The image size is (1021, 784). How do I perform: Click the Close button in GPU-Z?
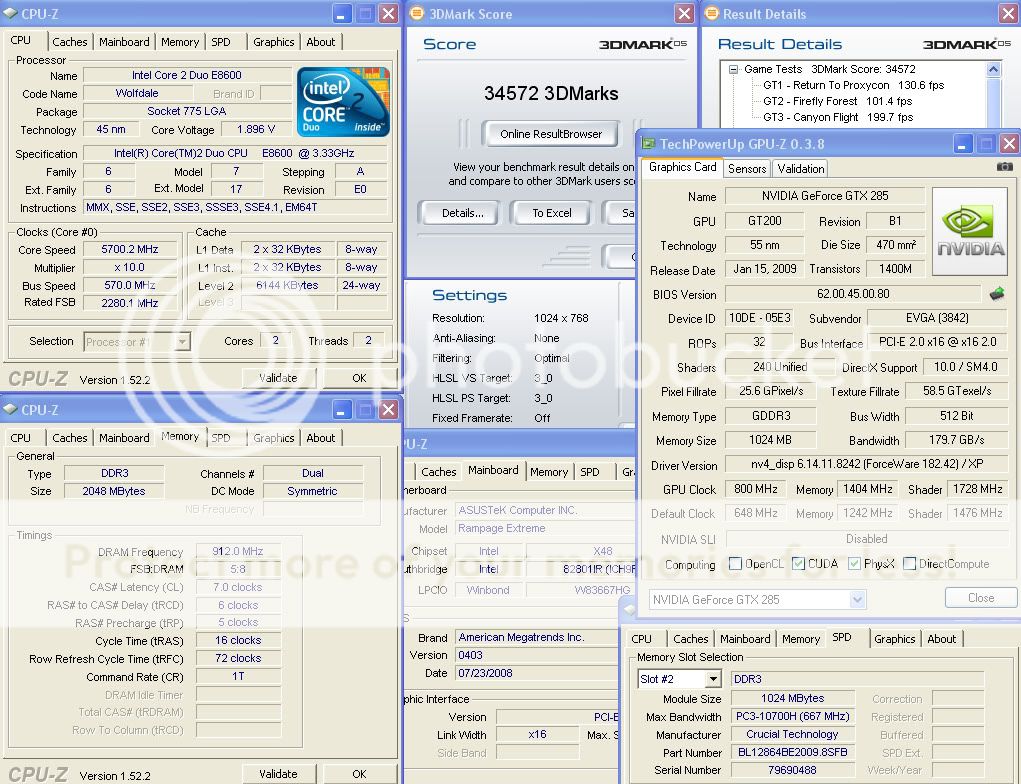tap(981, 598)
